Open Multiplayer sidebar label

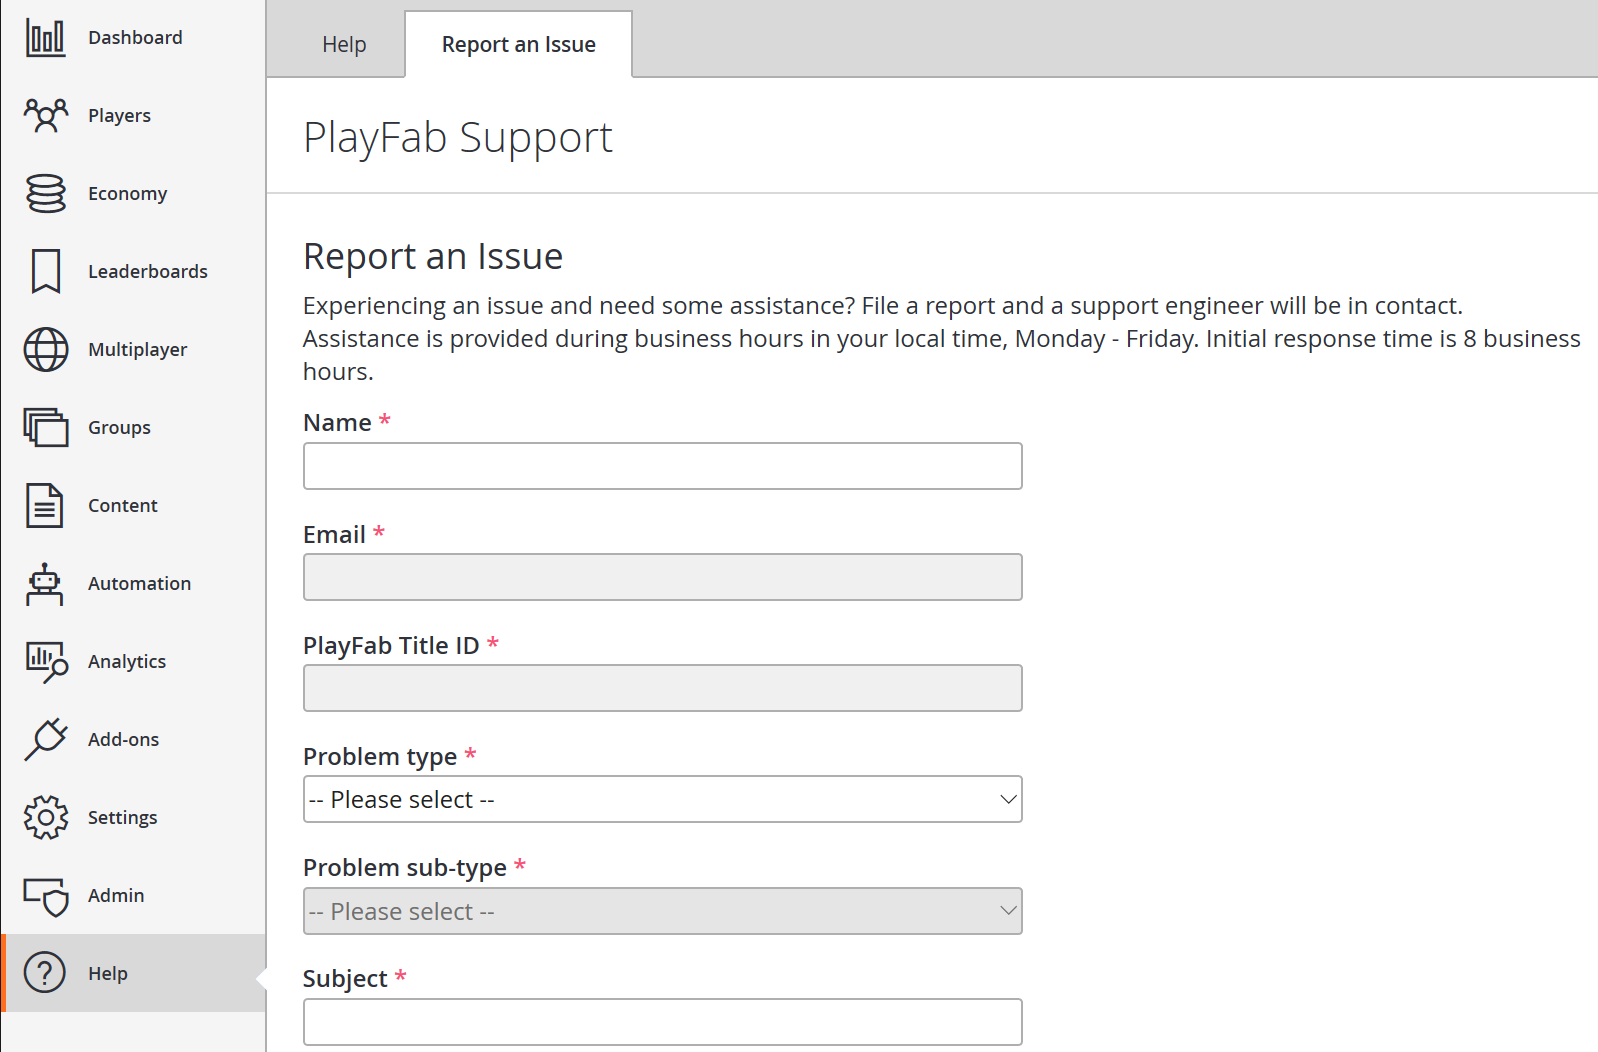tap(137, 350)
